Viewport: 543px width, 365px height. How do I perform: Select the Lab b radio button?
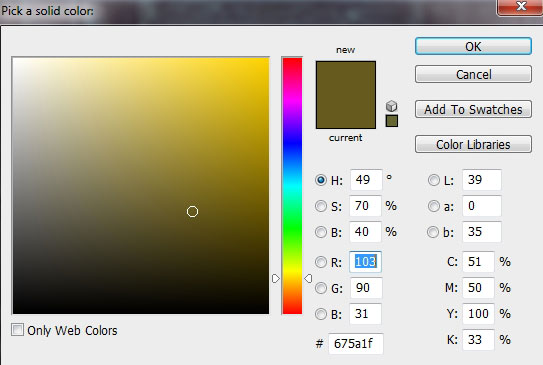(x=433, y=232)
